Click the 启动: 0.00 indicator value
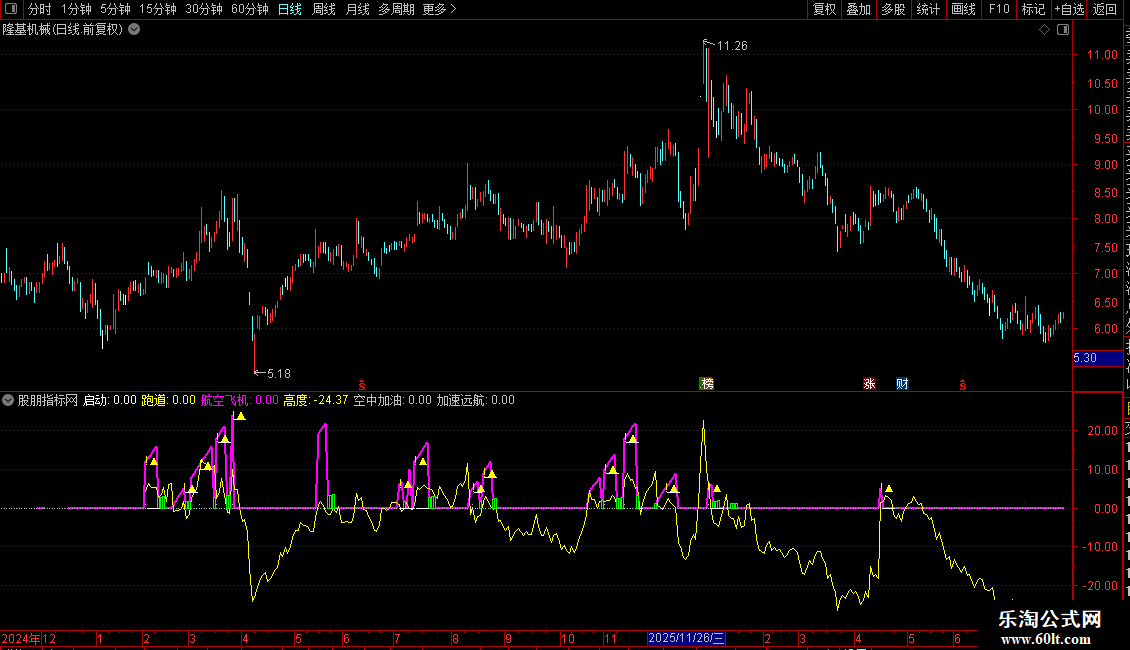 (110, 400)
